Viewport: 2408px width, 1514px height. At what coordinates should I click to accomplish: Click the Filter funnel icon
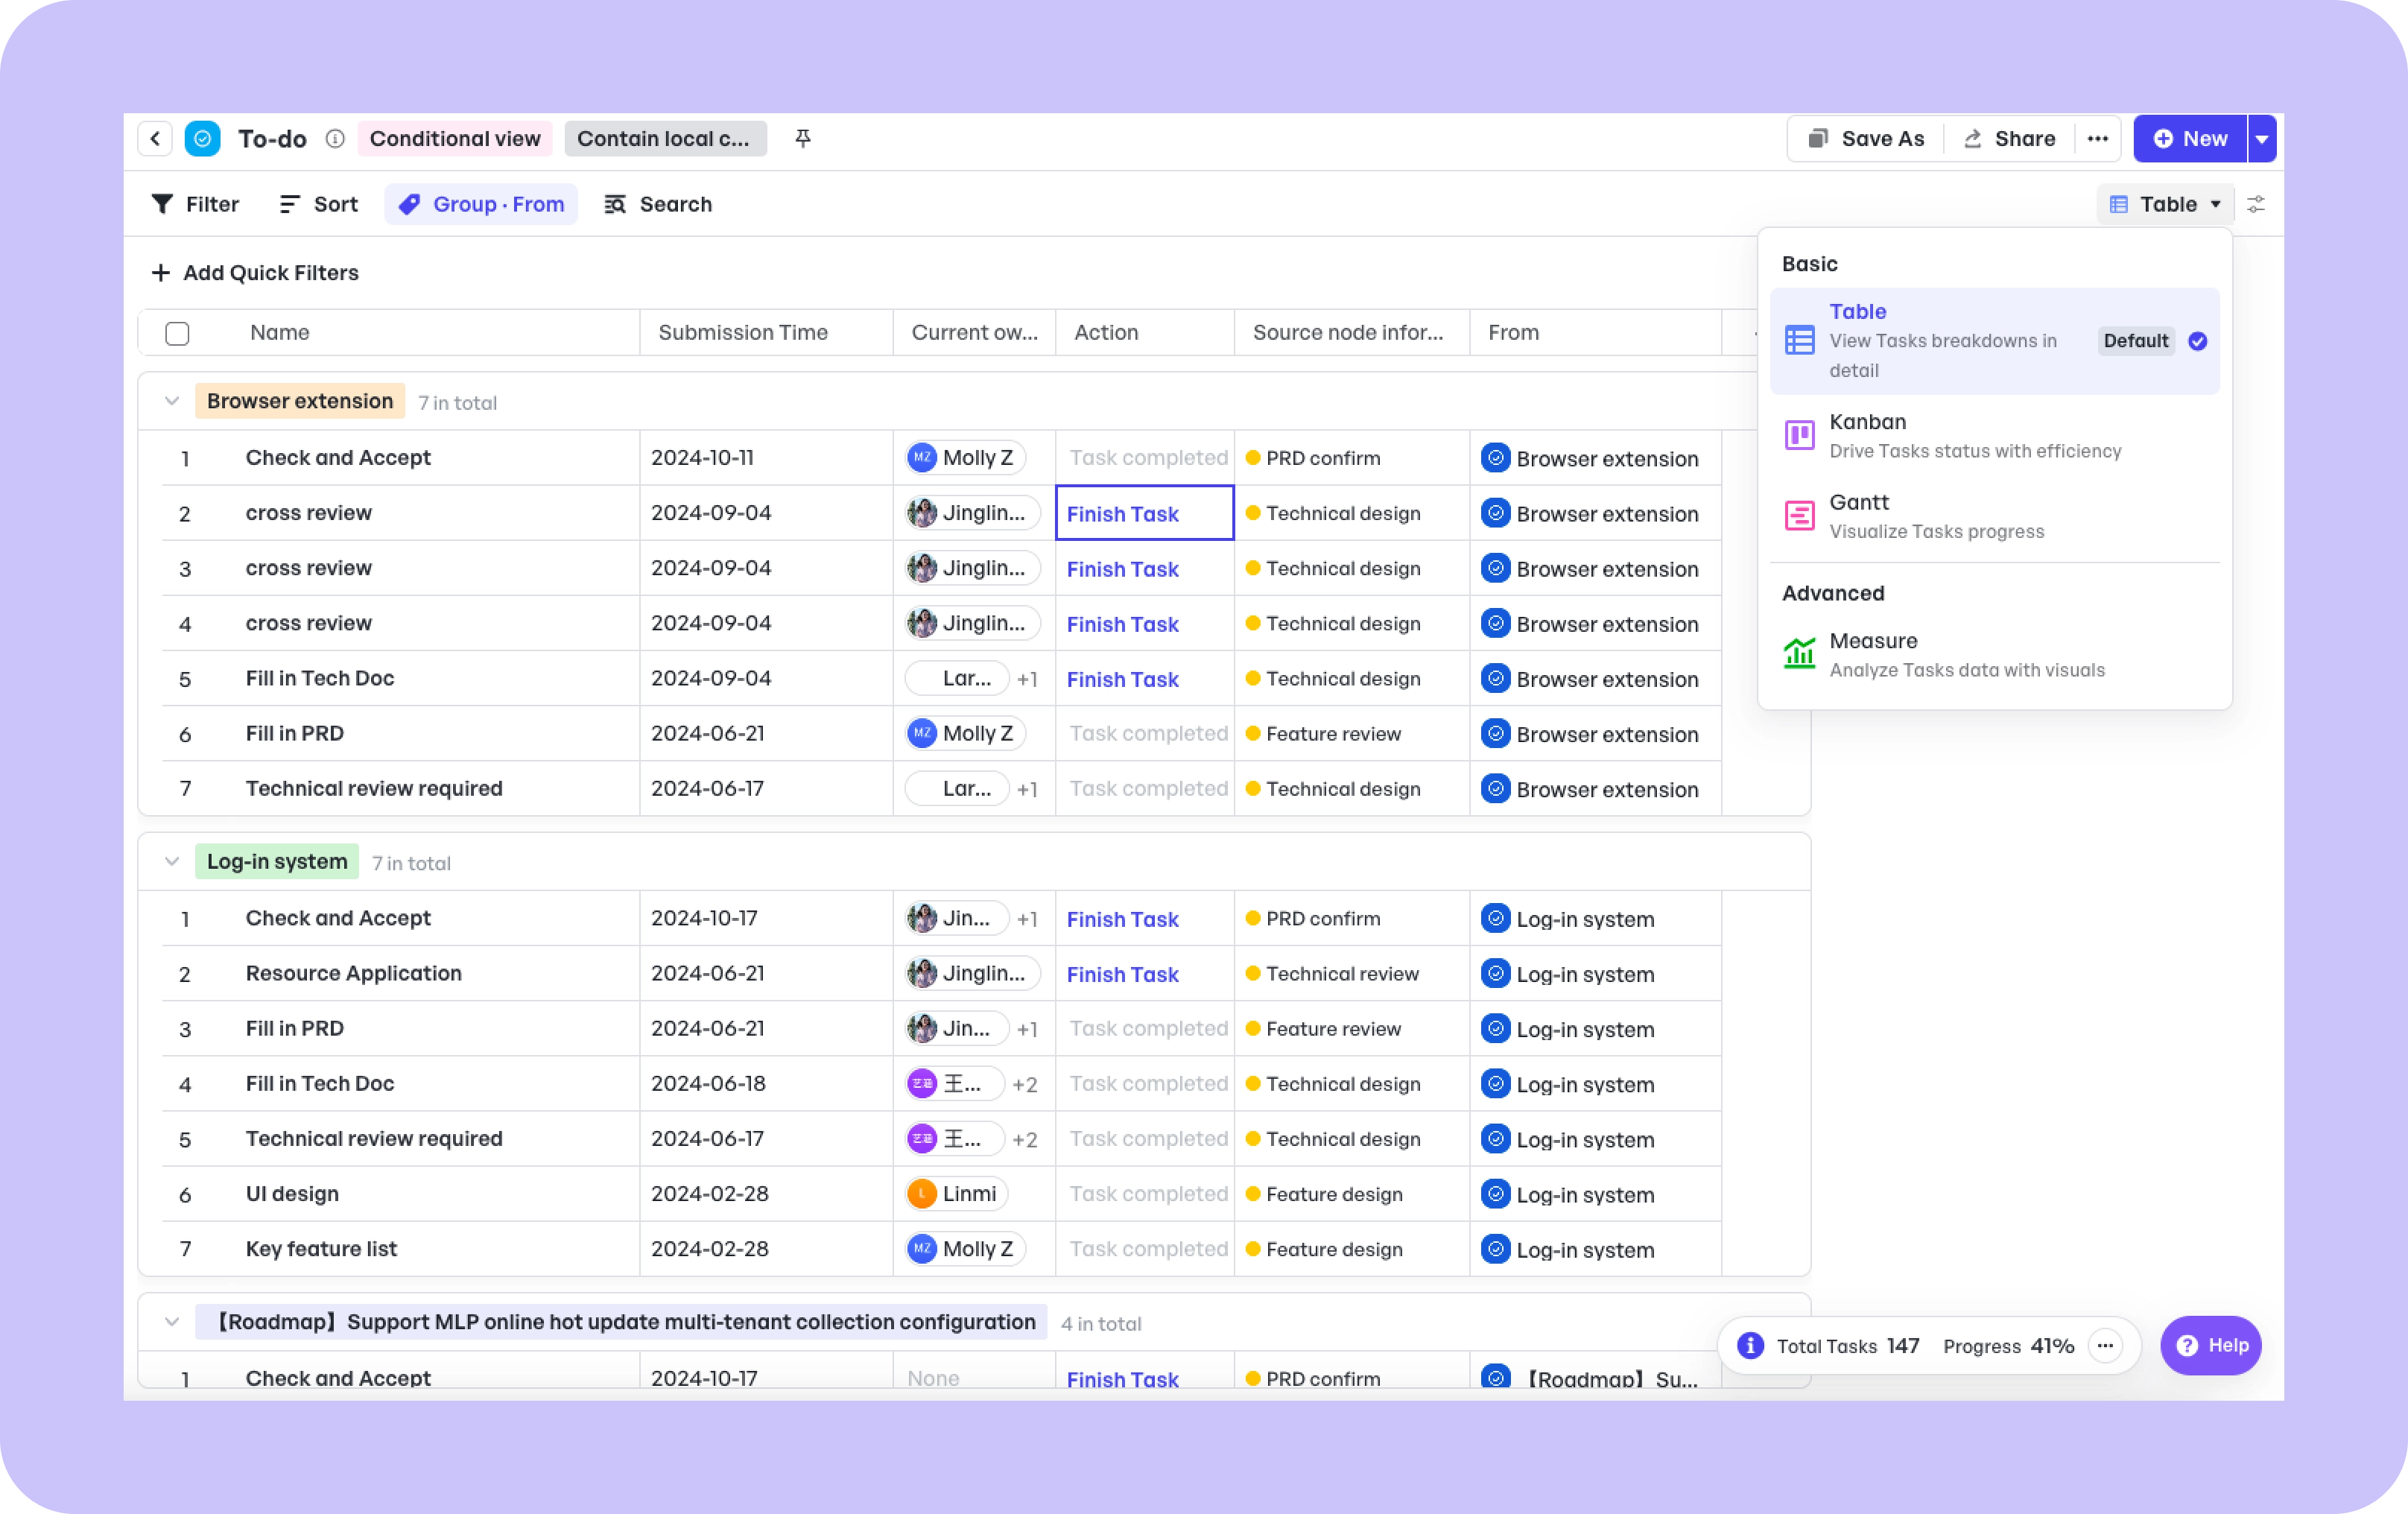162,204
